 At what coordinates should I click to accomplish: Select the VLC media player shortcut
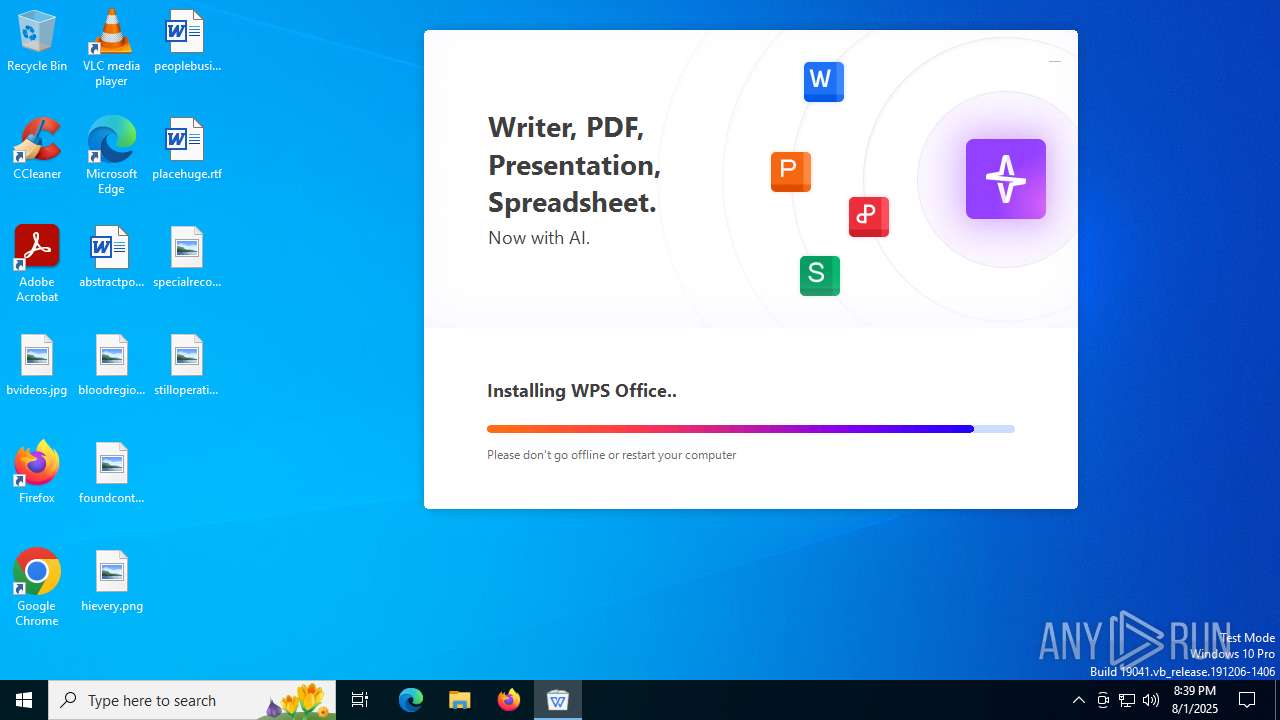click(x=111, y=48)
